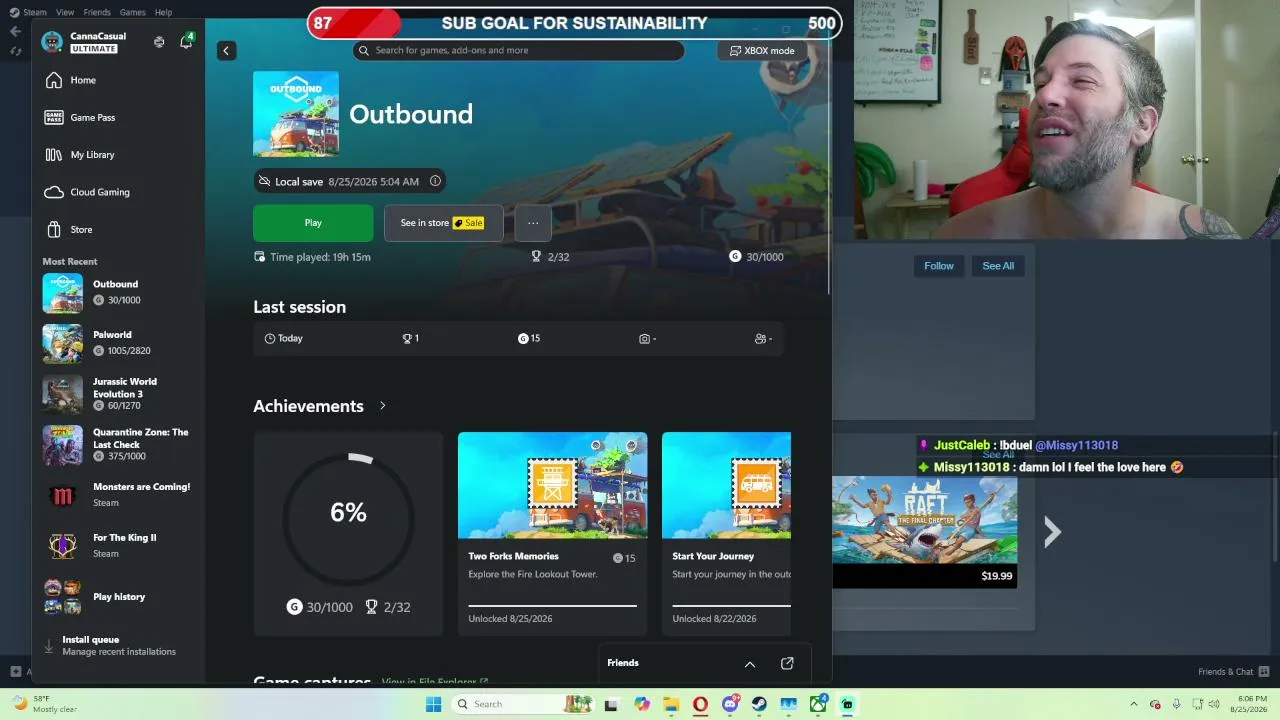This screenshot has height=720, width=1280.
Task: Click the Unlocked 8/25/2026 text
Action: [510, 619]
